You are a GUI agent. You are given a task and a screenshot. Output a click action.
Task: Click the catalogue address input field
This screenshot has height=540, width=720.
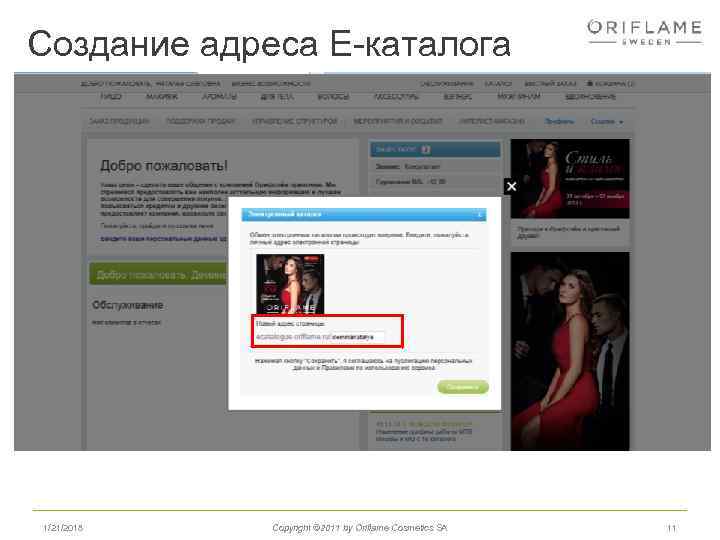[x=358, y=337]
